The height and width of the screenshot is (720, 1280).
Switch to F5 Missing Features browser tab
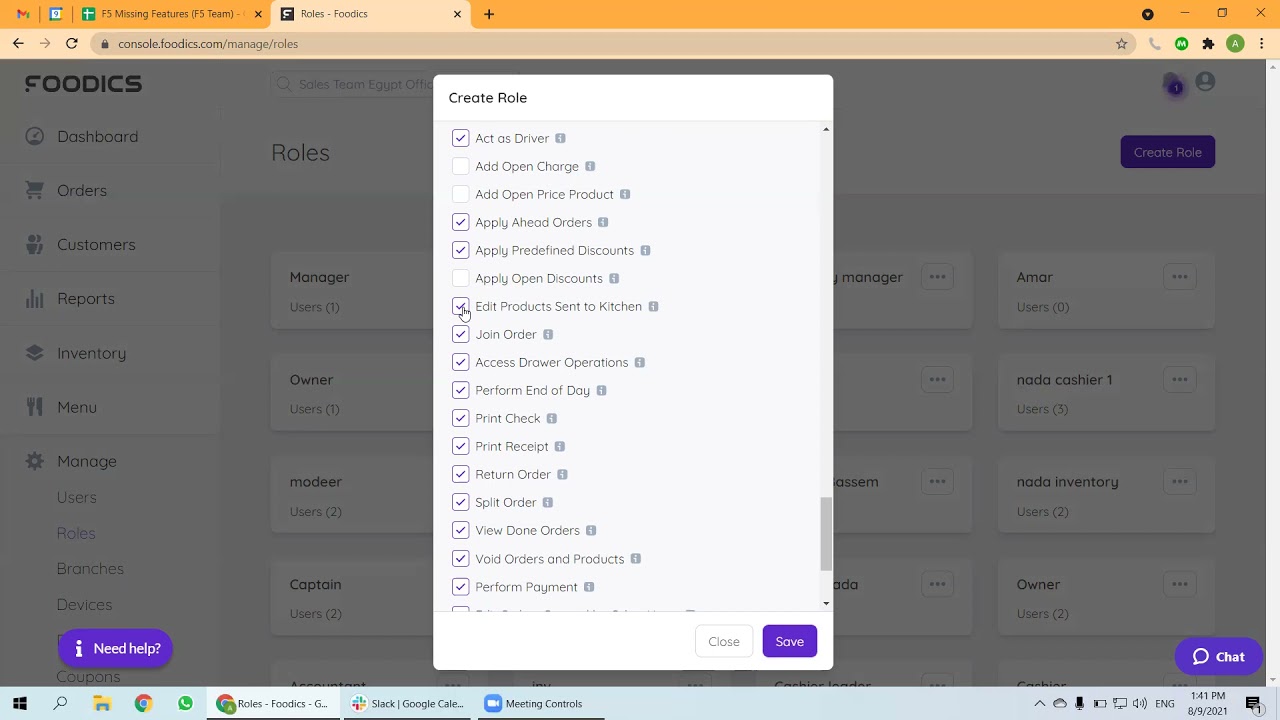click(172, 14)
